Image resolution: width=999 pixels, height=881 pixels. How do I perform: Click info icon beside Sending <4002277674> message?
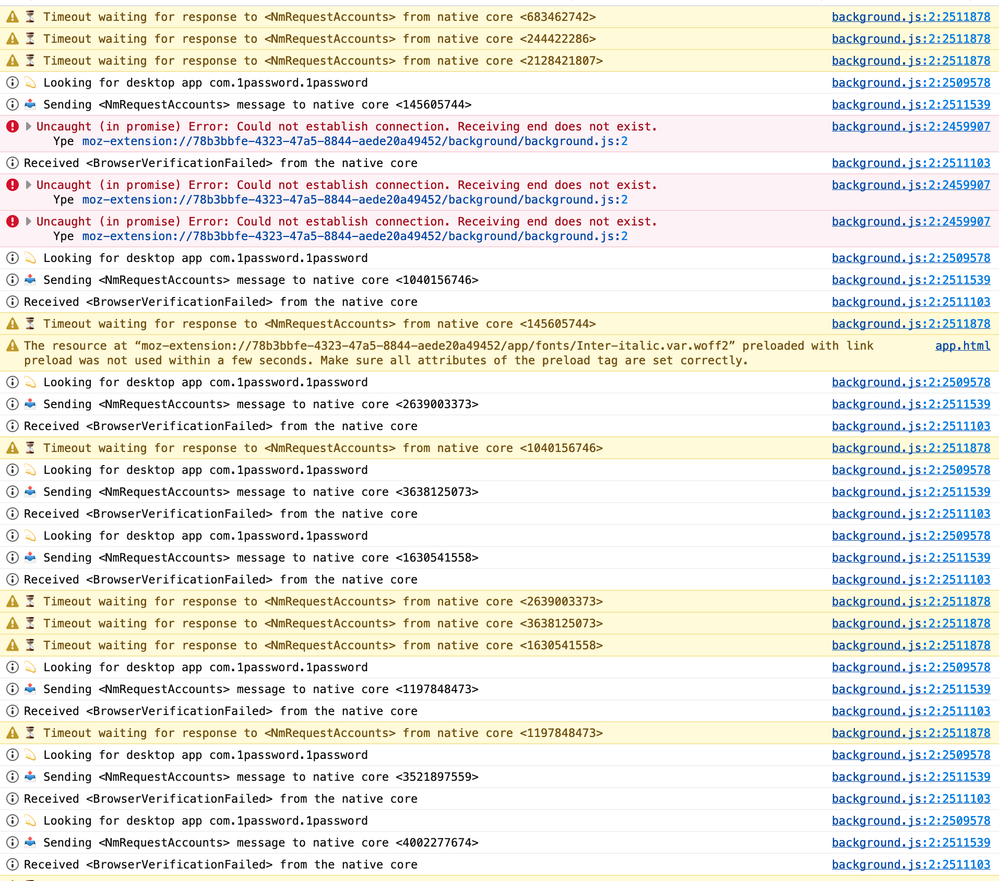pos(12,843)
